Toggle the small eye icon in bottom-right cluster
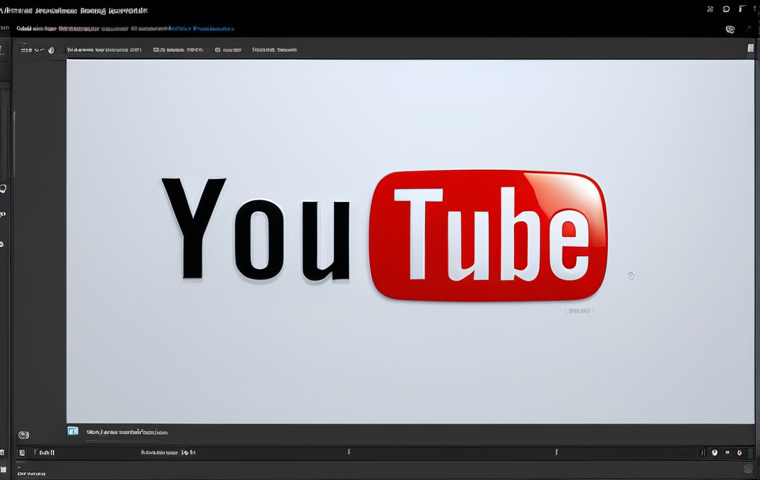This screenshot has height=480, width=760. [x=727, y=452]
